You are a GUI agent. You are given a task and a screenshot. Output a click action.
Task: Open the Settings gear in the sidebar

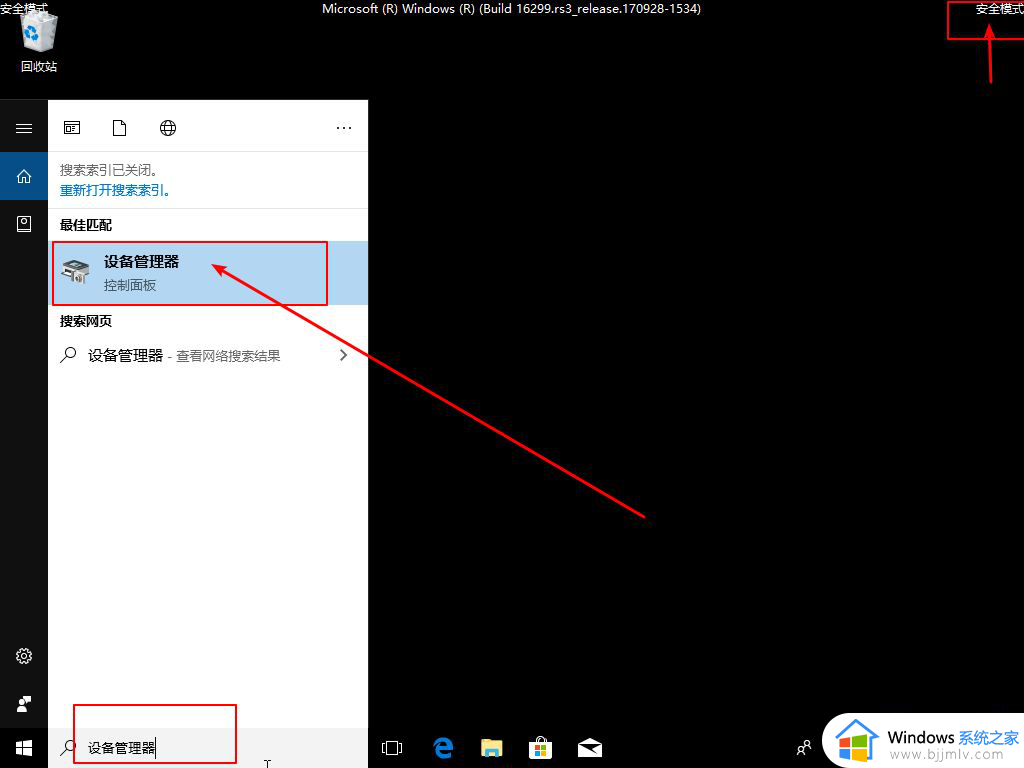click(24, 656)
